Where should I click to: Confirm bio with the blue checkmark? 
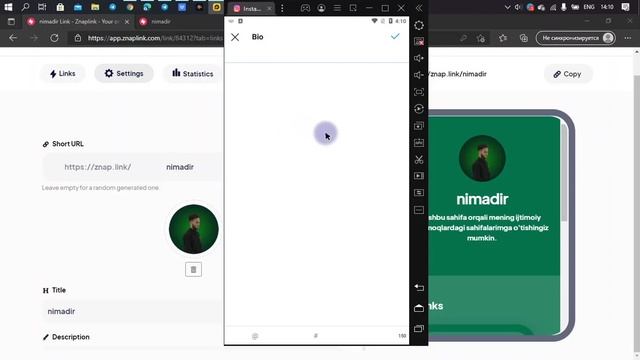pyautogui.click(x=395, y=36)
